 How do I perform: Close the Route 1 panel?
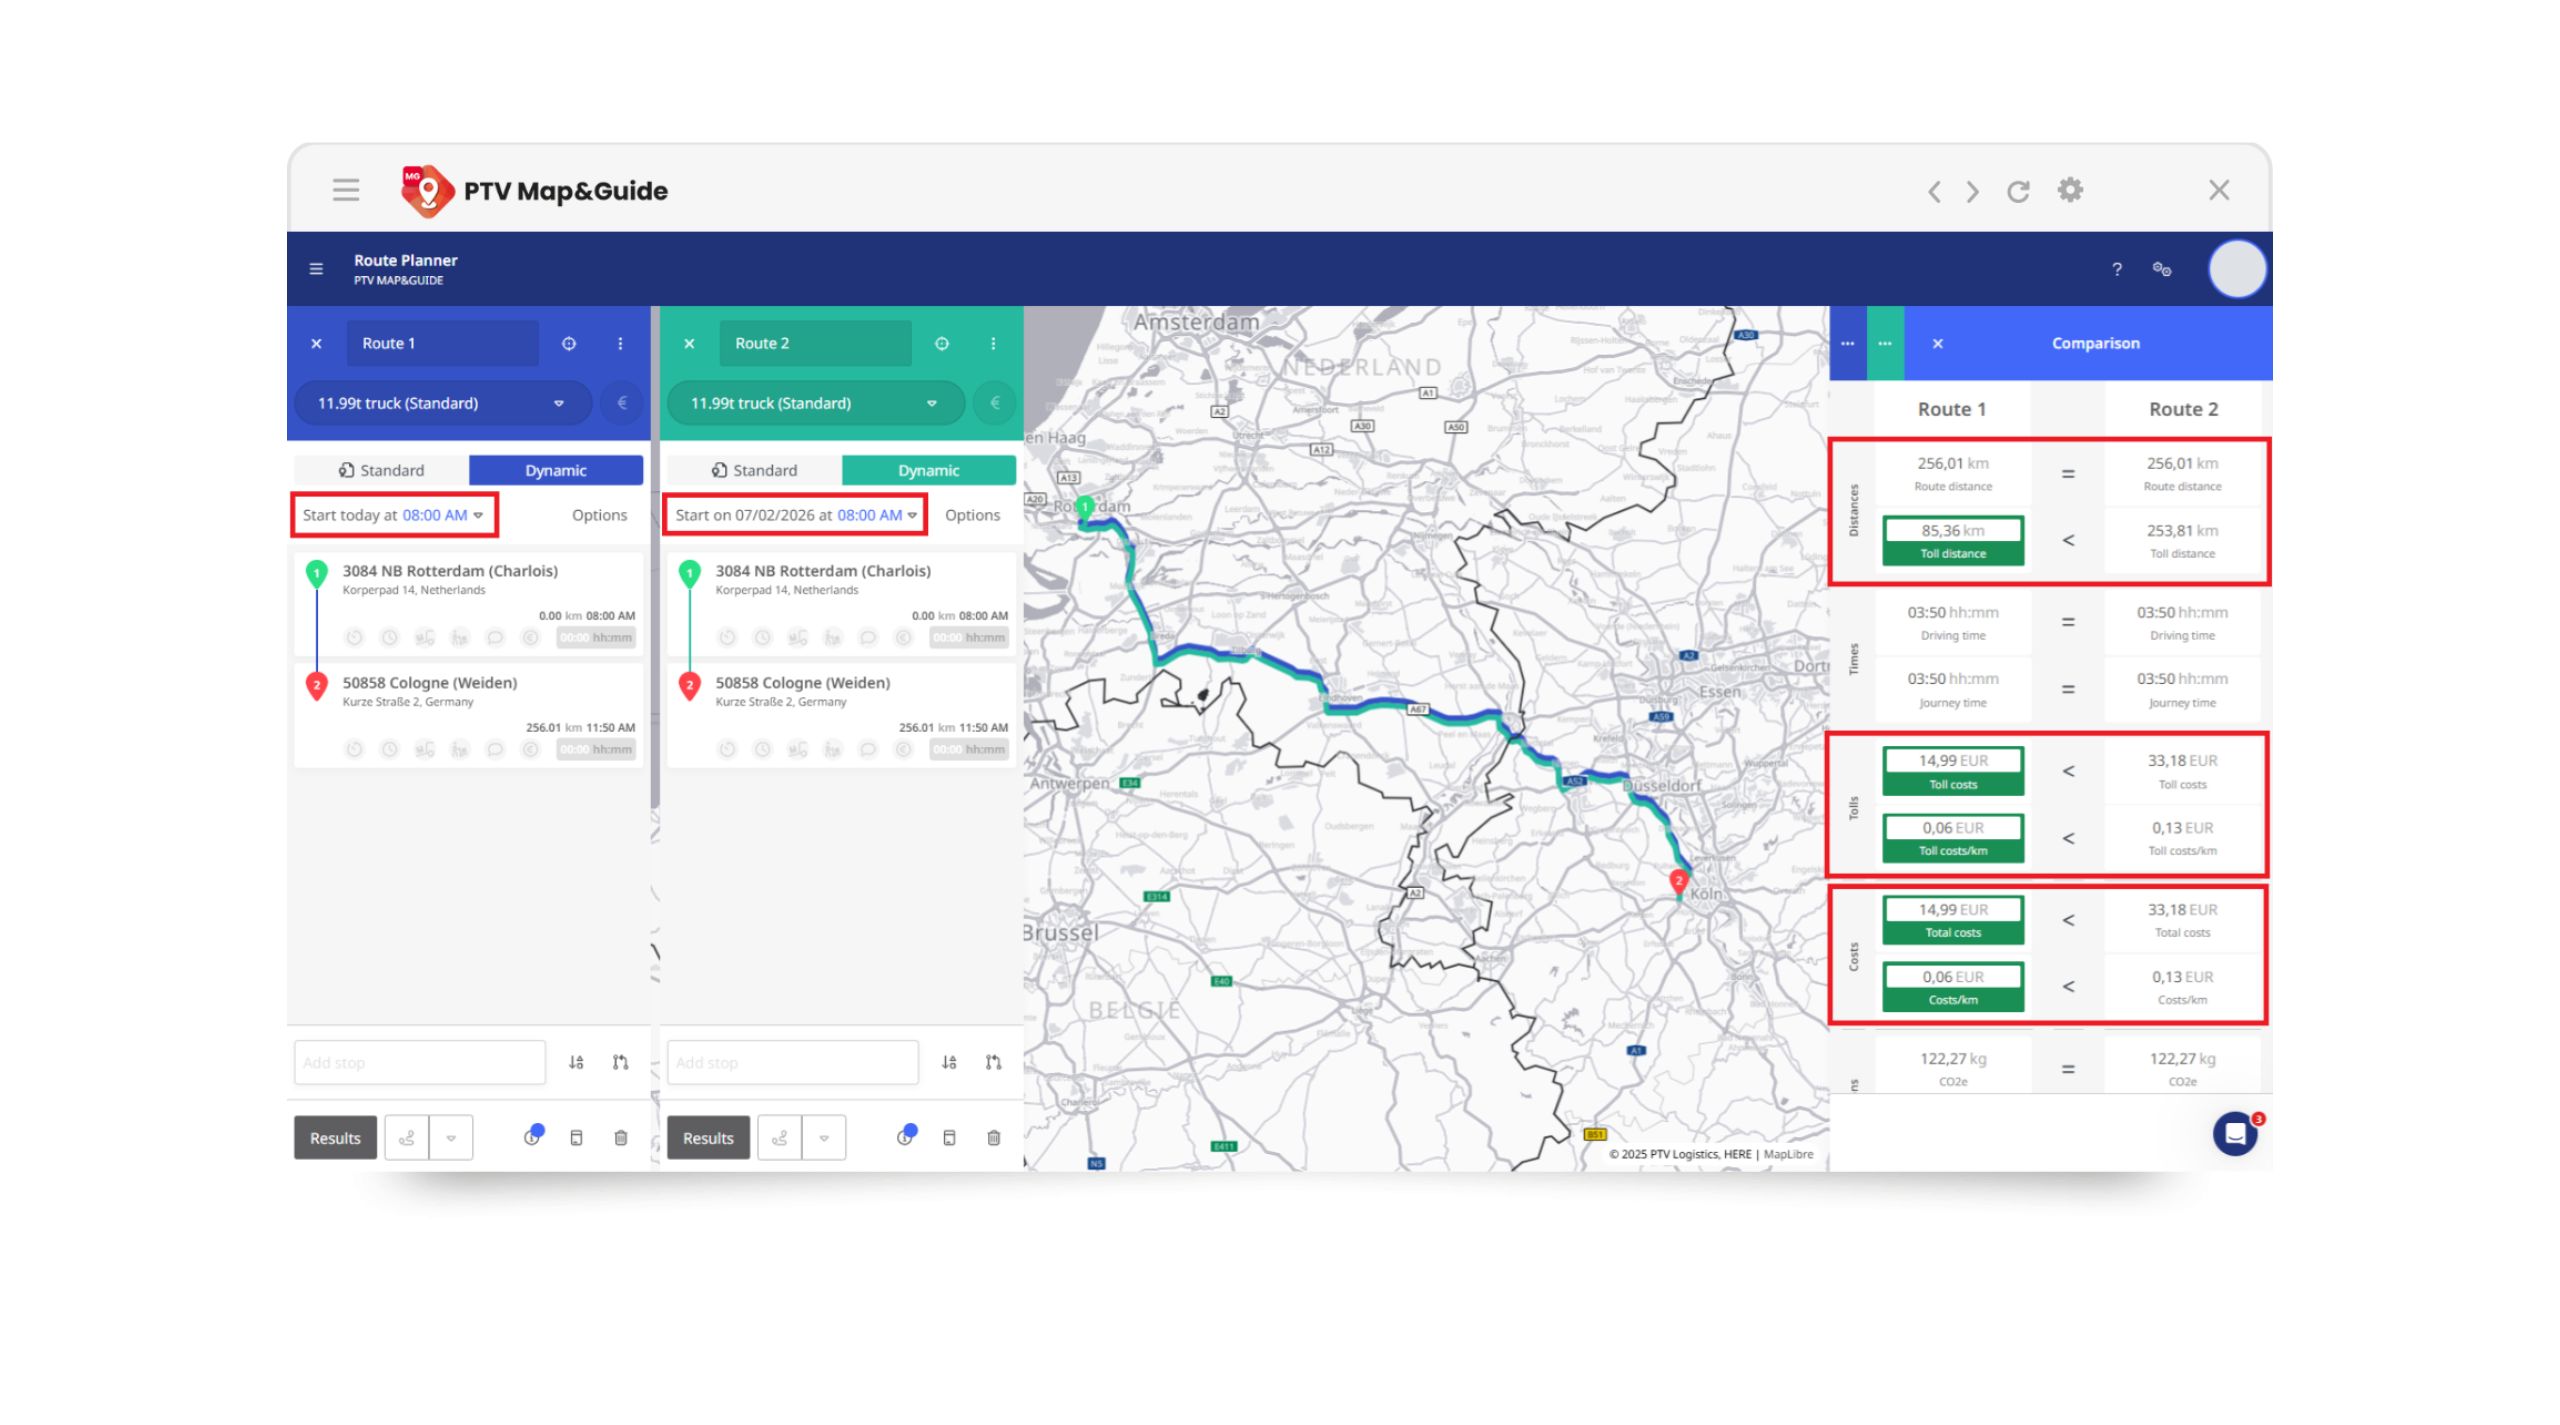coord(316,343)
